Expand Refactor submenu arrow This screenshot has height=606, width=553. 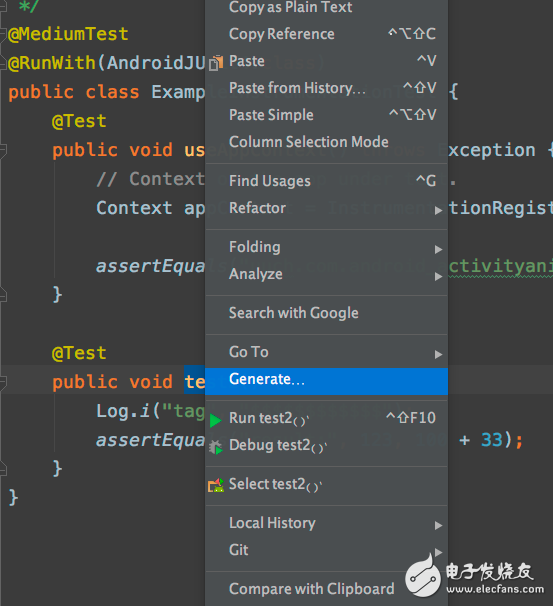coord(438,210)
